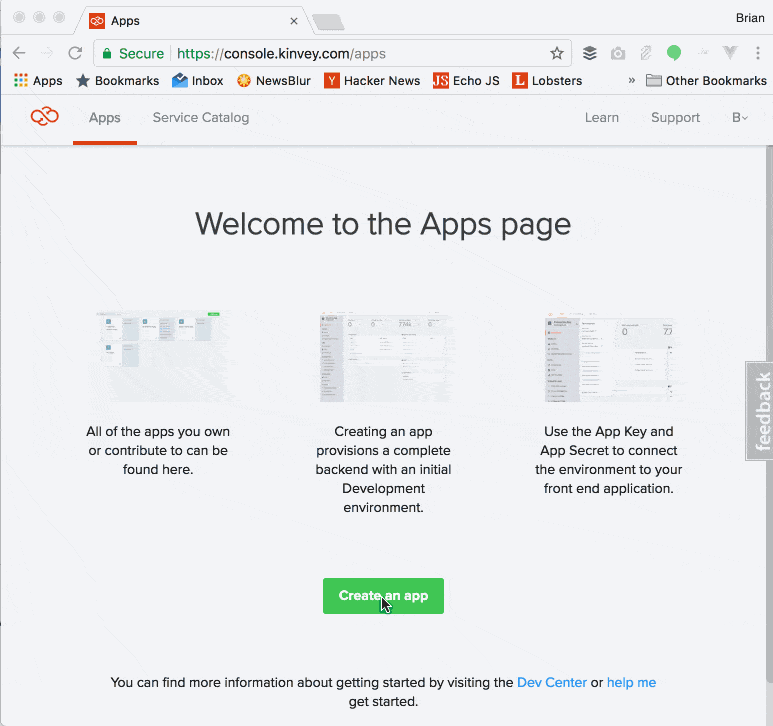Follow the help me link

(x=631, y=682)
